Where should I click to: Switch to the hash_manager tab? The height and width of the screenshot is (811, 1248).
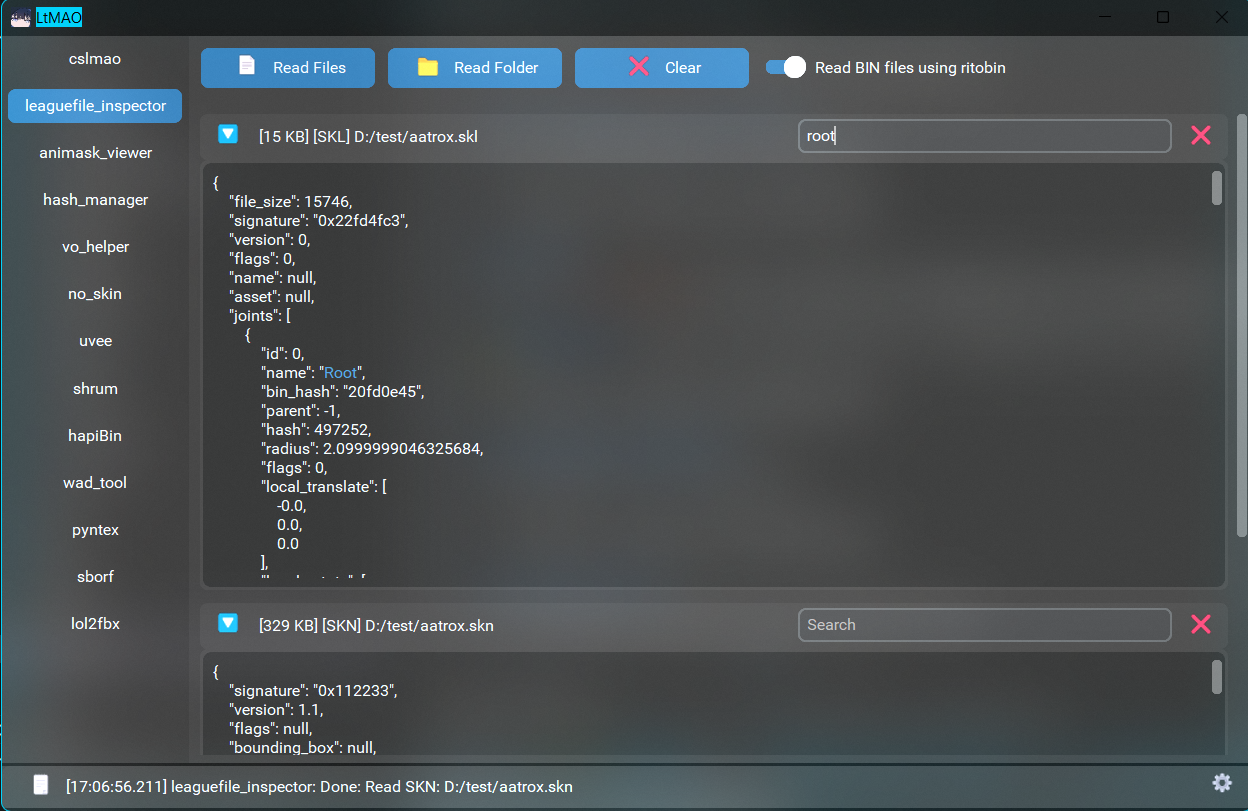[x=95, y=199]
